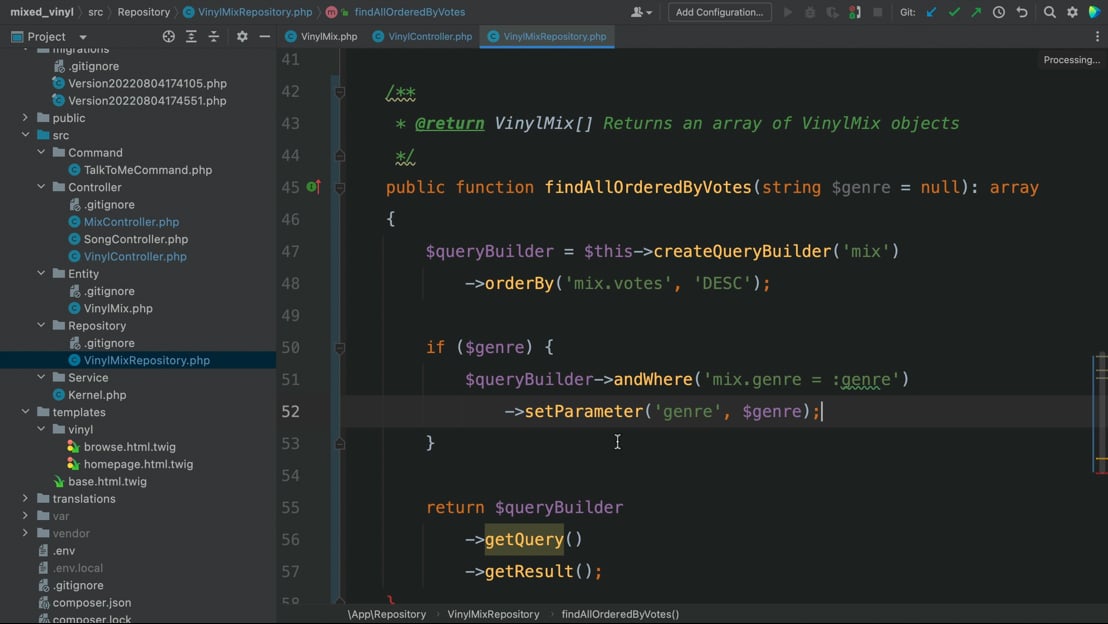
Task: Toggle fold end marker at line 53
Action: pyautogui.click(x=340, y=443)
